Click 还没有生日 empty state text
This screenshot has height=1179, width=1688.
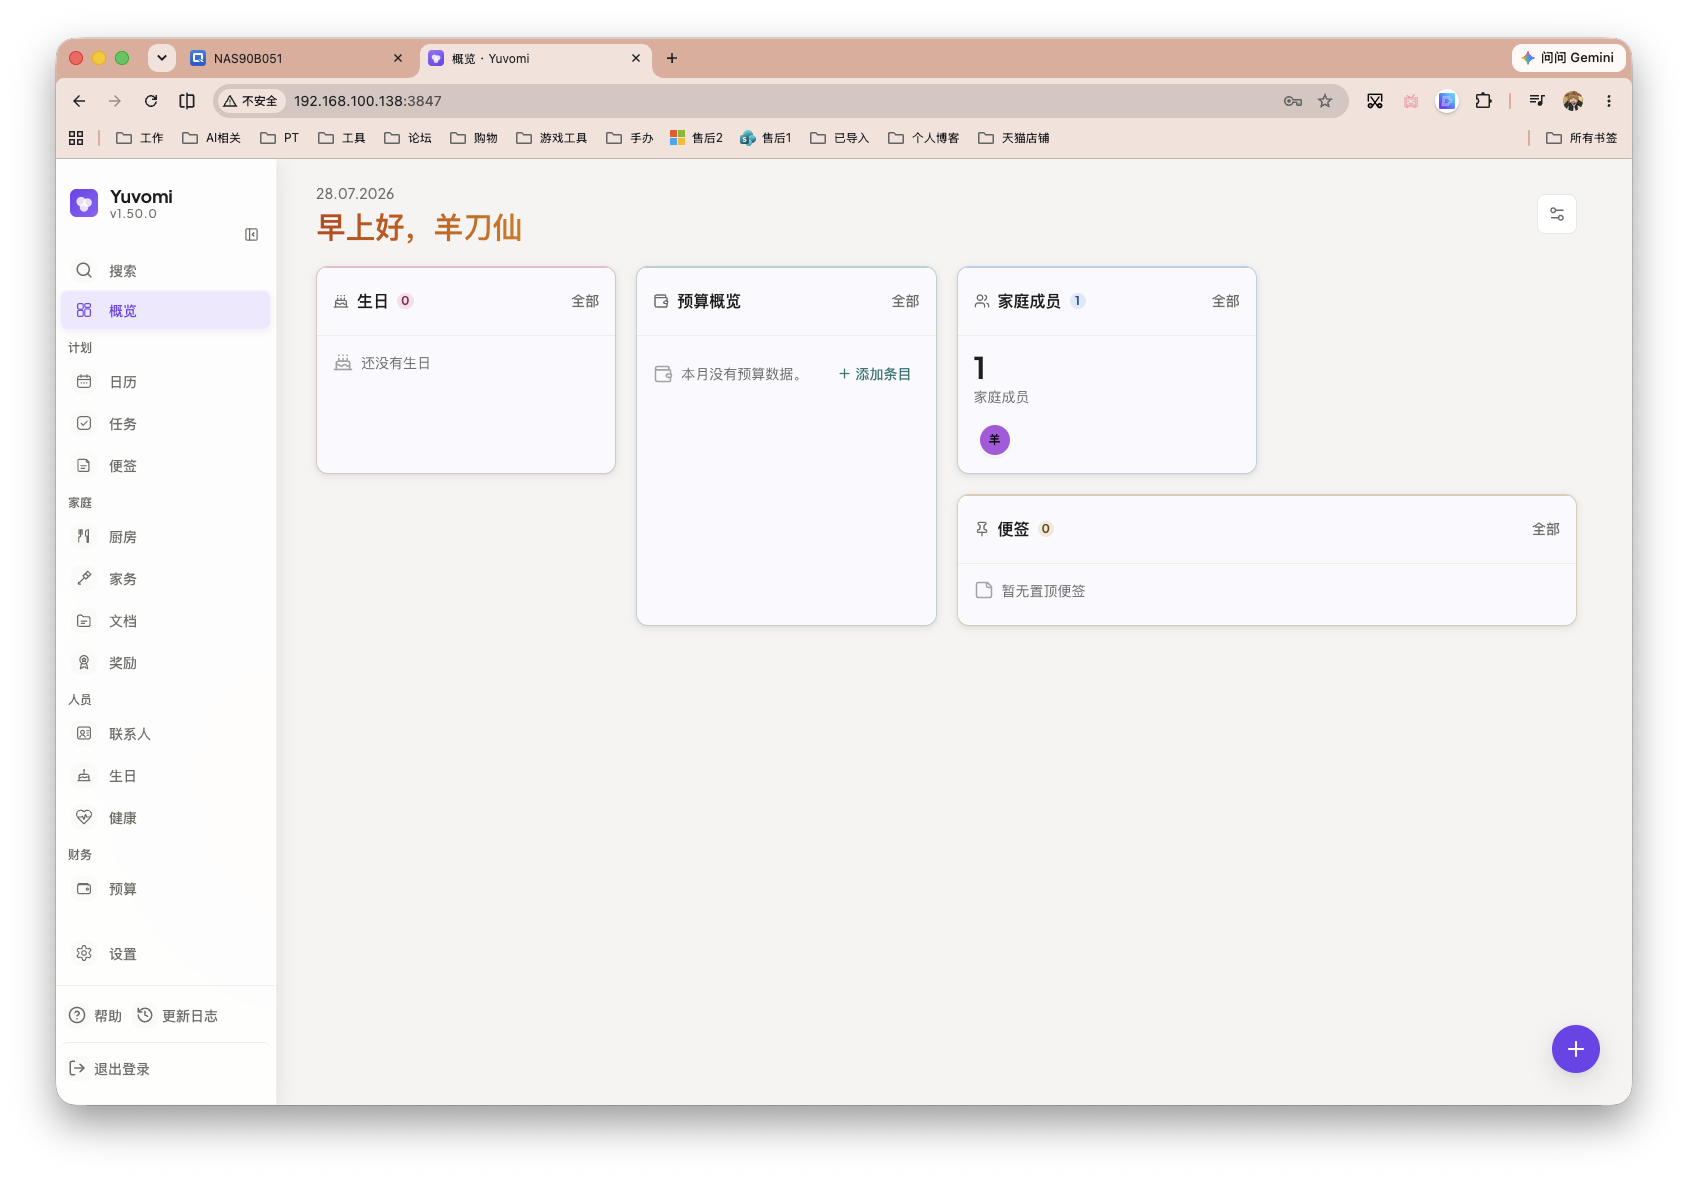[395, 363]
